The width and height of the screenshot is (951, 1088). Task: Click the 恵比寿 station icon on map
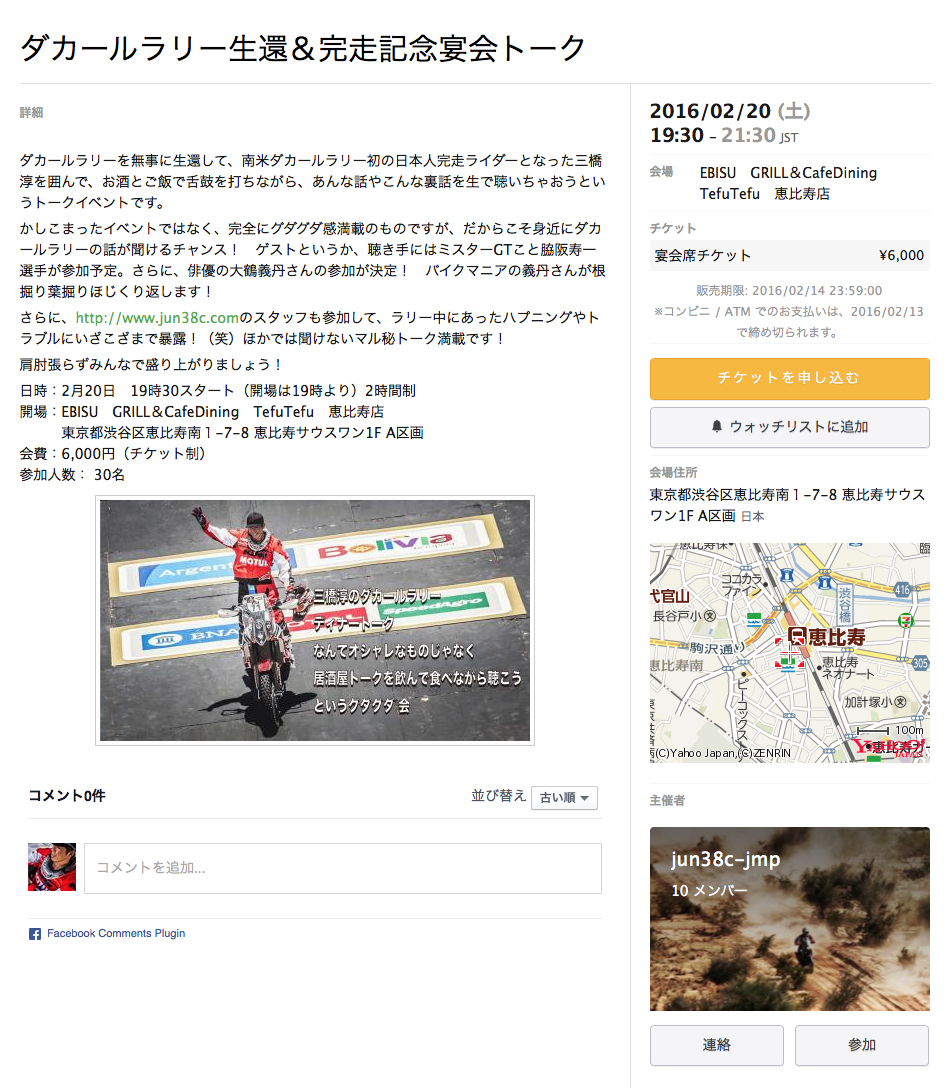[x=797, y=636]
